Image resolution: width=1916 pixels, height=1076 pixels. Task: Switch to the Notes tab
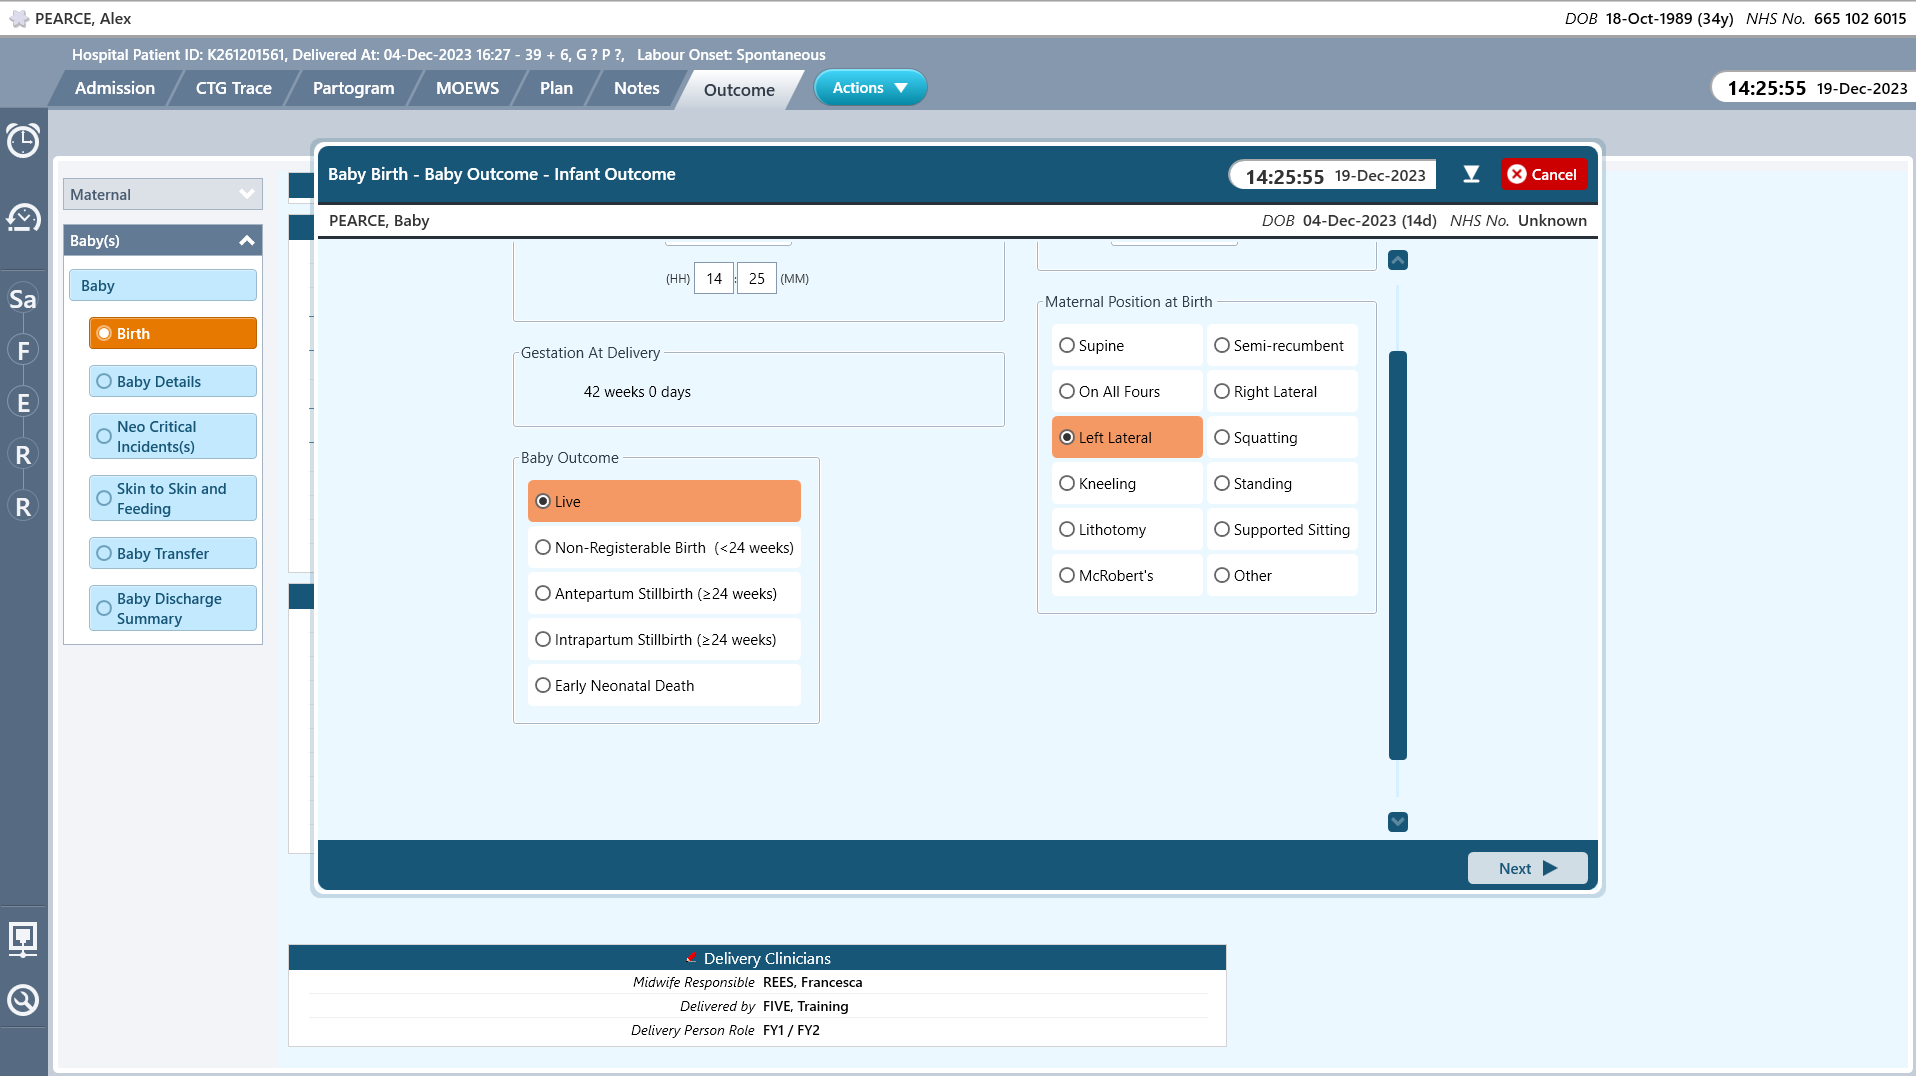(636, 88)
